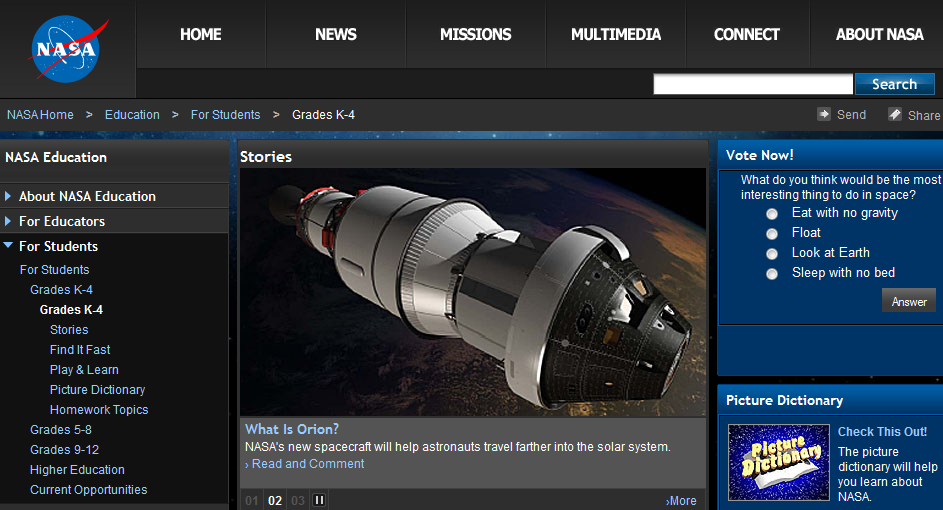Open Stories in the sidebar
This screenshot has height=510, width=943.
(x=69, y=330)
